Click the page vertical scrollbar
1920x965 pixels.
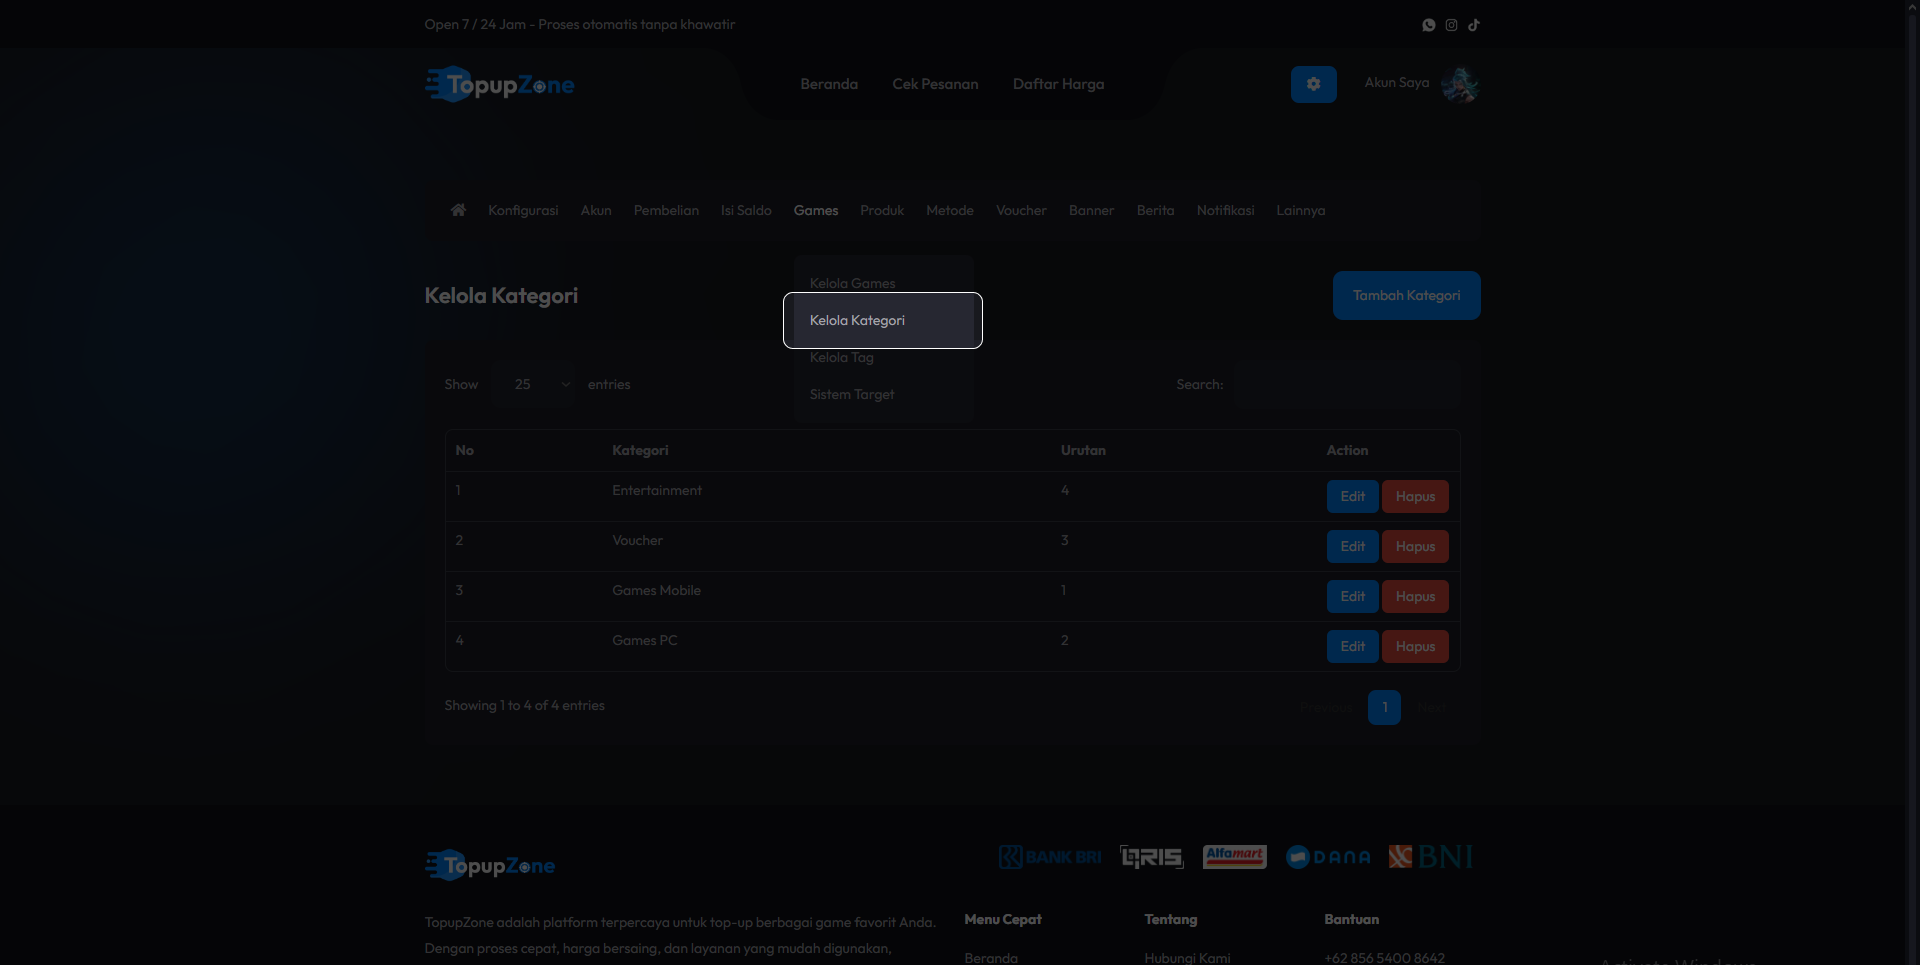[x=1912, y=482]
